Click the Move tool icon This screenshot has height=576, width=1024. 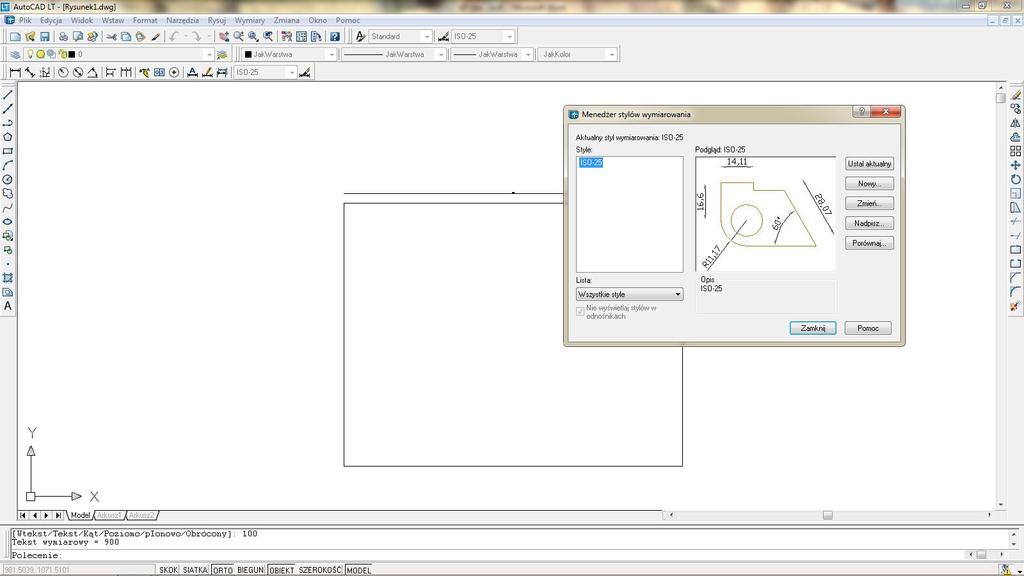click(x=1015, y=165)
